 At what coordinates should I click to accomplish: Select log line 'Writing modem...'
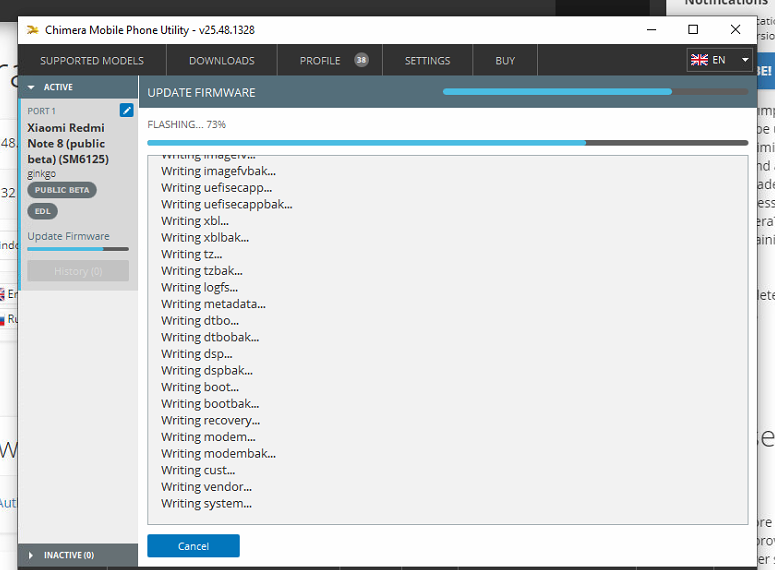208,437
